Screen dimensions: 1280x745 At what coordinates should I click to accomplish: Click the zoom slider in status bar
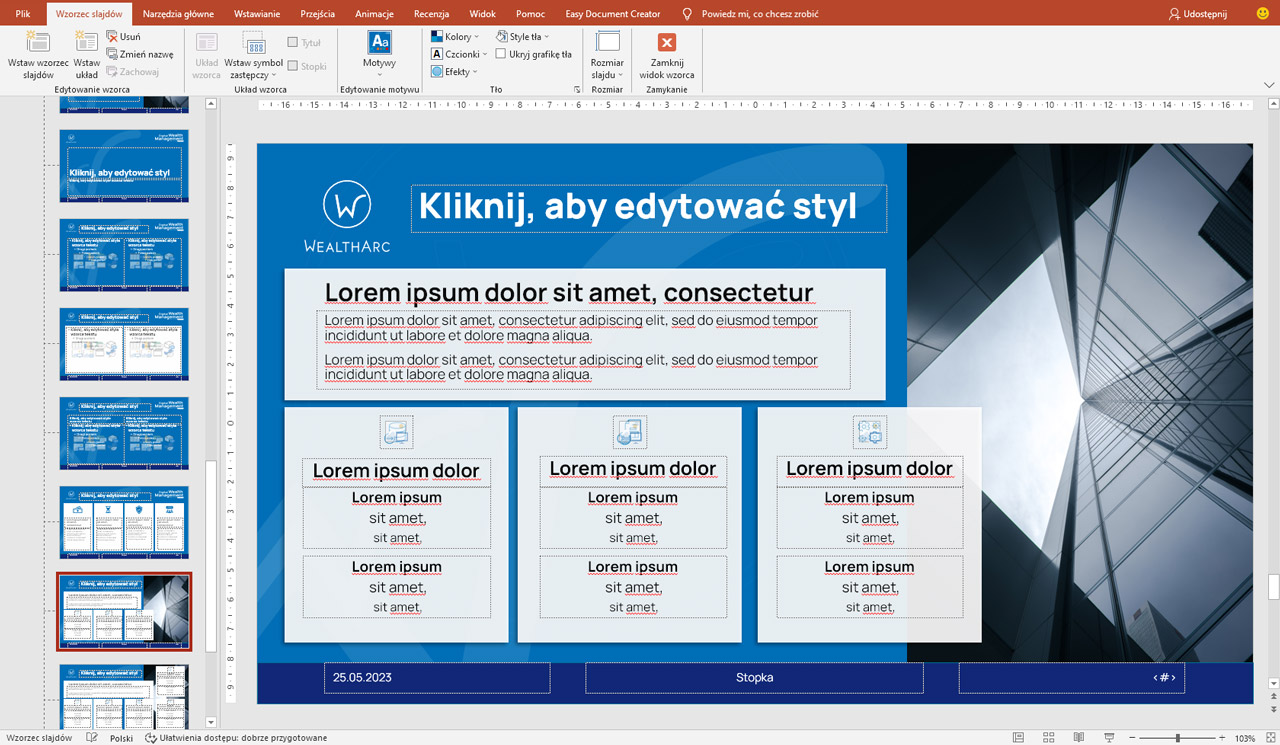(1177, 738)
